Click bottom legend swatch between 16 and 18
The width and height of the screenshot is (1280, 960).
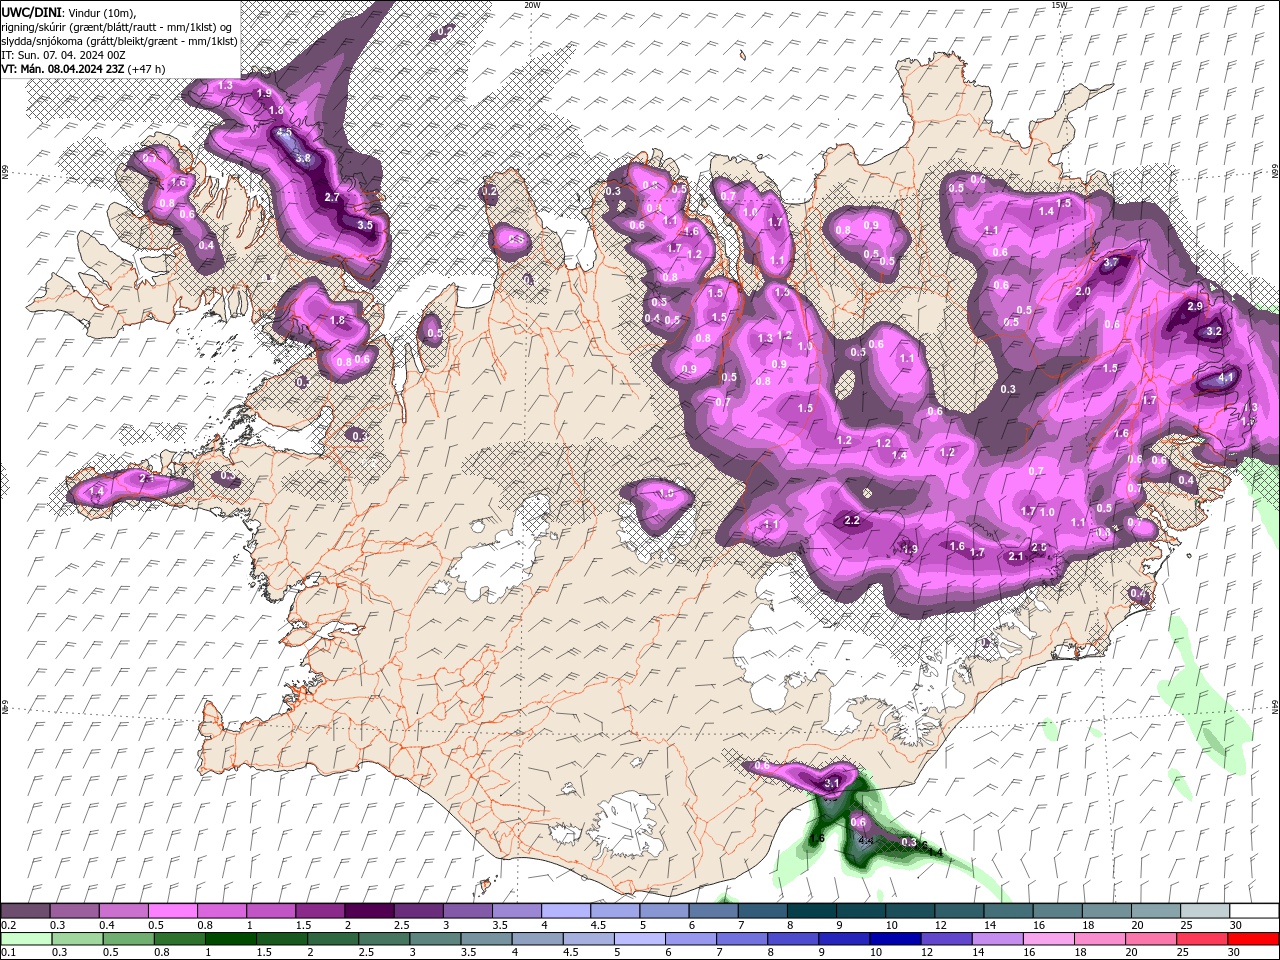(1049, 939)
